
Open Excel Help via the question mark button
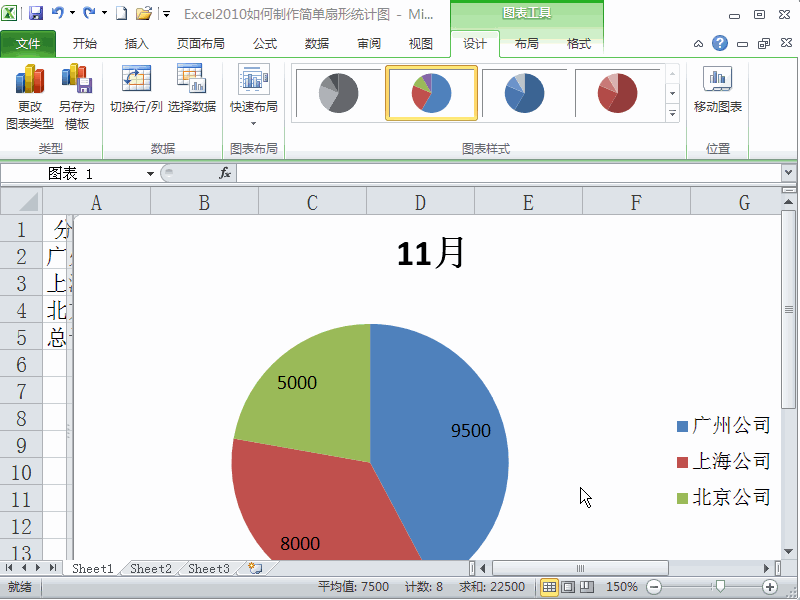(x=718, y=44)
